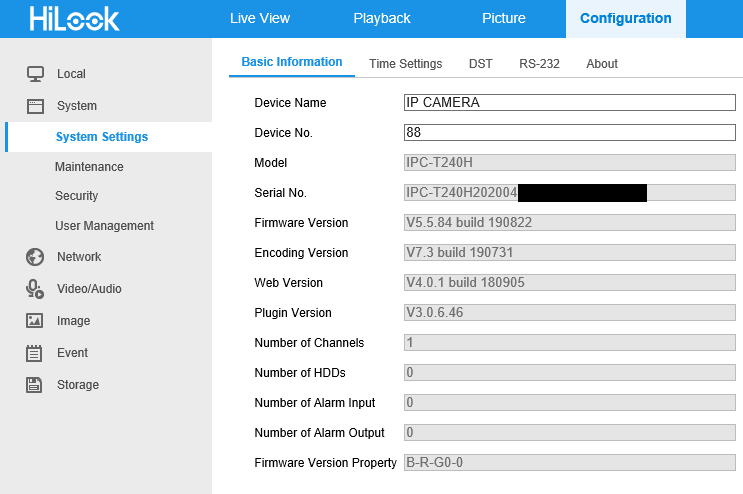Viewport: 743px width, 494px height.
Task: Open the Live View tab
Action: point(260,18)
